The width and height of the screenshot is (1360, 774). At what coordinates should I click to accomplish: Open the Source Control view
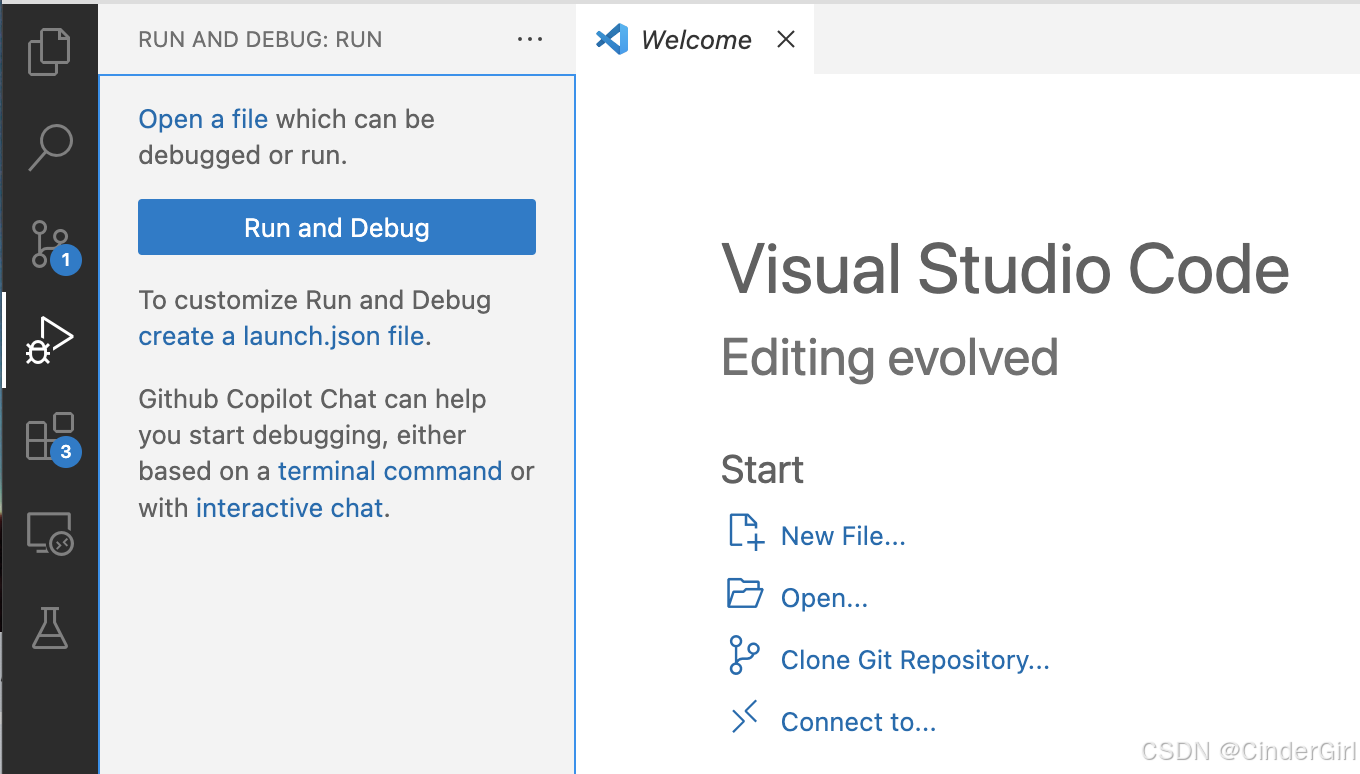52,246
